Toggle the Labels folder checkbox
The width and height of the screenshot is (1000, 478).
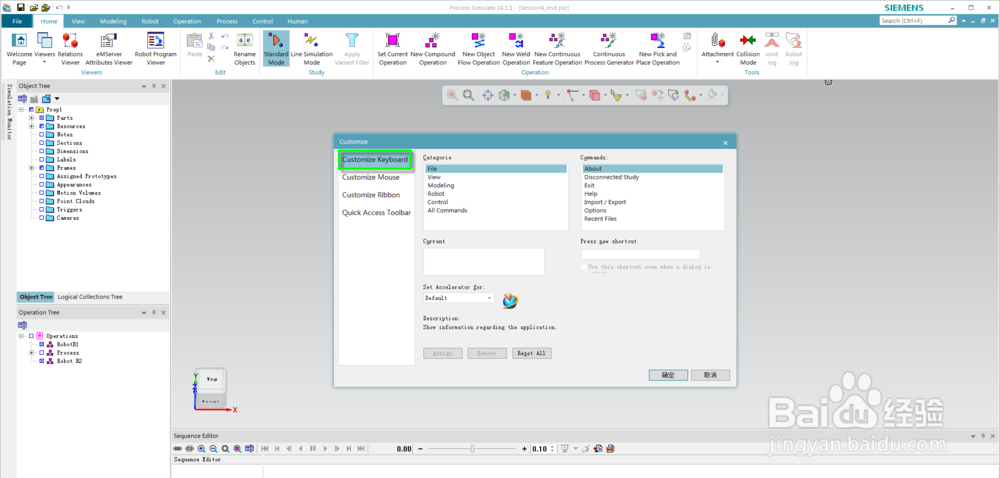pyautogui.click(x=42, y=159)
